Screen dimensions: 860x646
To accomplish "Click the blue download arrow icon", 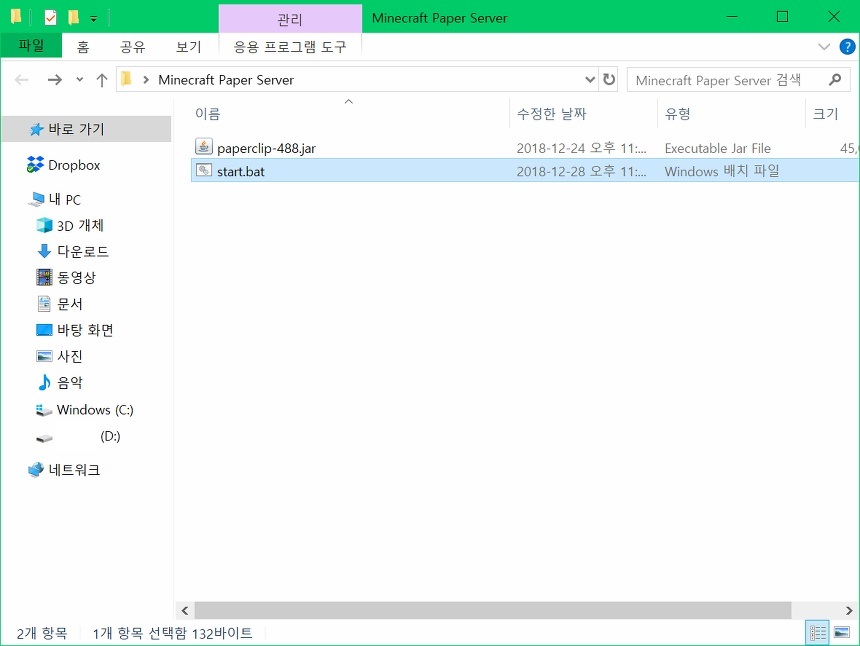I will pyautogui.click(x=44, y=251).
